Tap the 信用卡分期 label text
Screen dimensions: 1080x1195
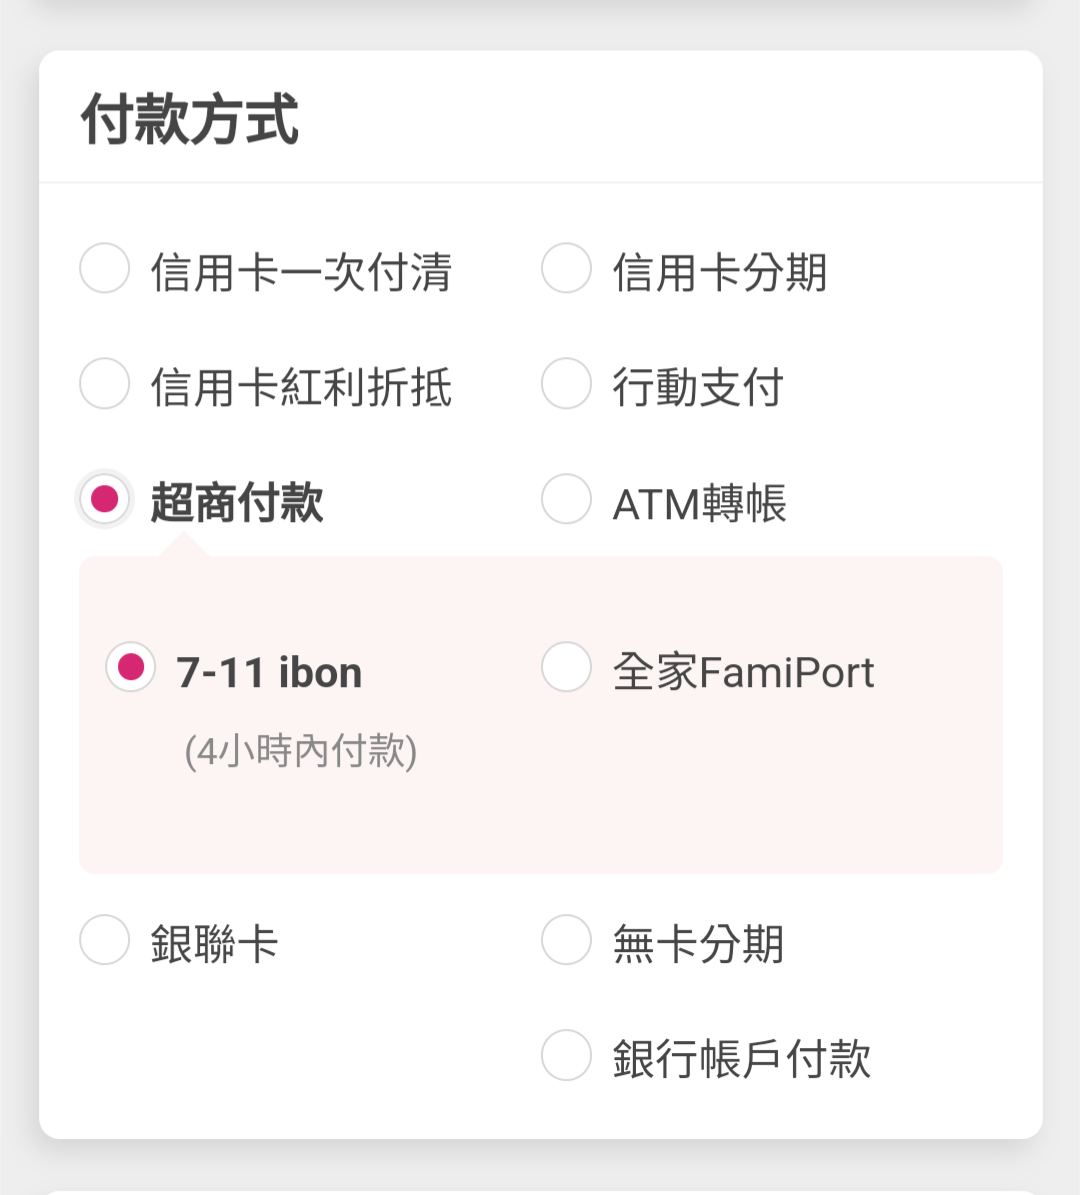[720, 273]
